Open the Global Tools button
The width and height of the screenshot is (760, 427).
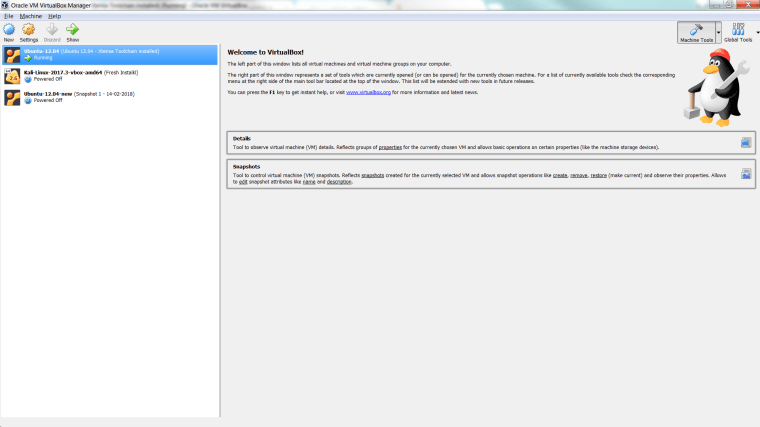tap(738, 32)
